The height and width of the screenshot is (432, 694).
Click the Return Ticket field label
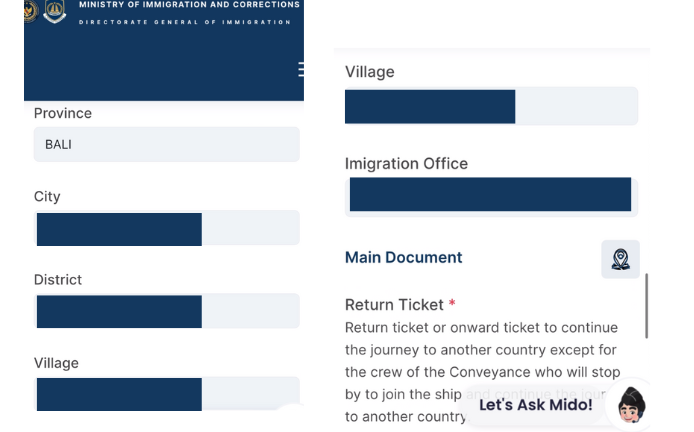[x=394, y=304]
